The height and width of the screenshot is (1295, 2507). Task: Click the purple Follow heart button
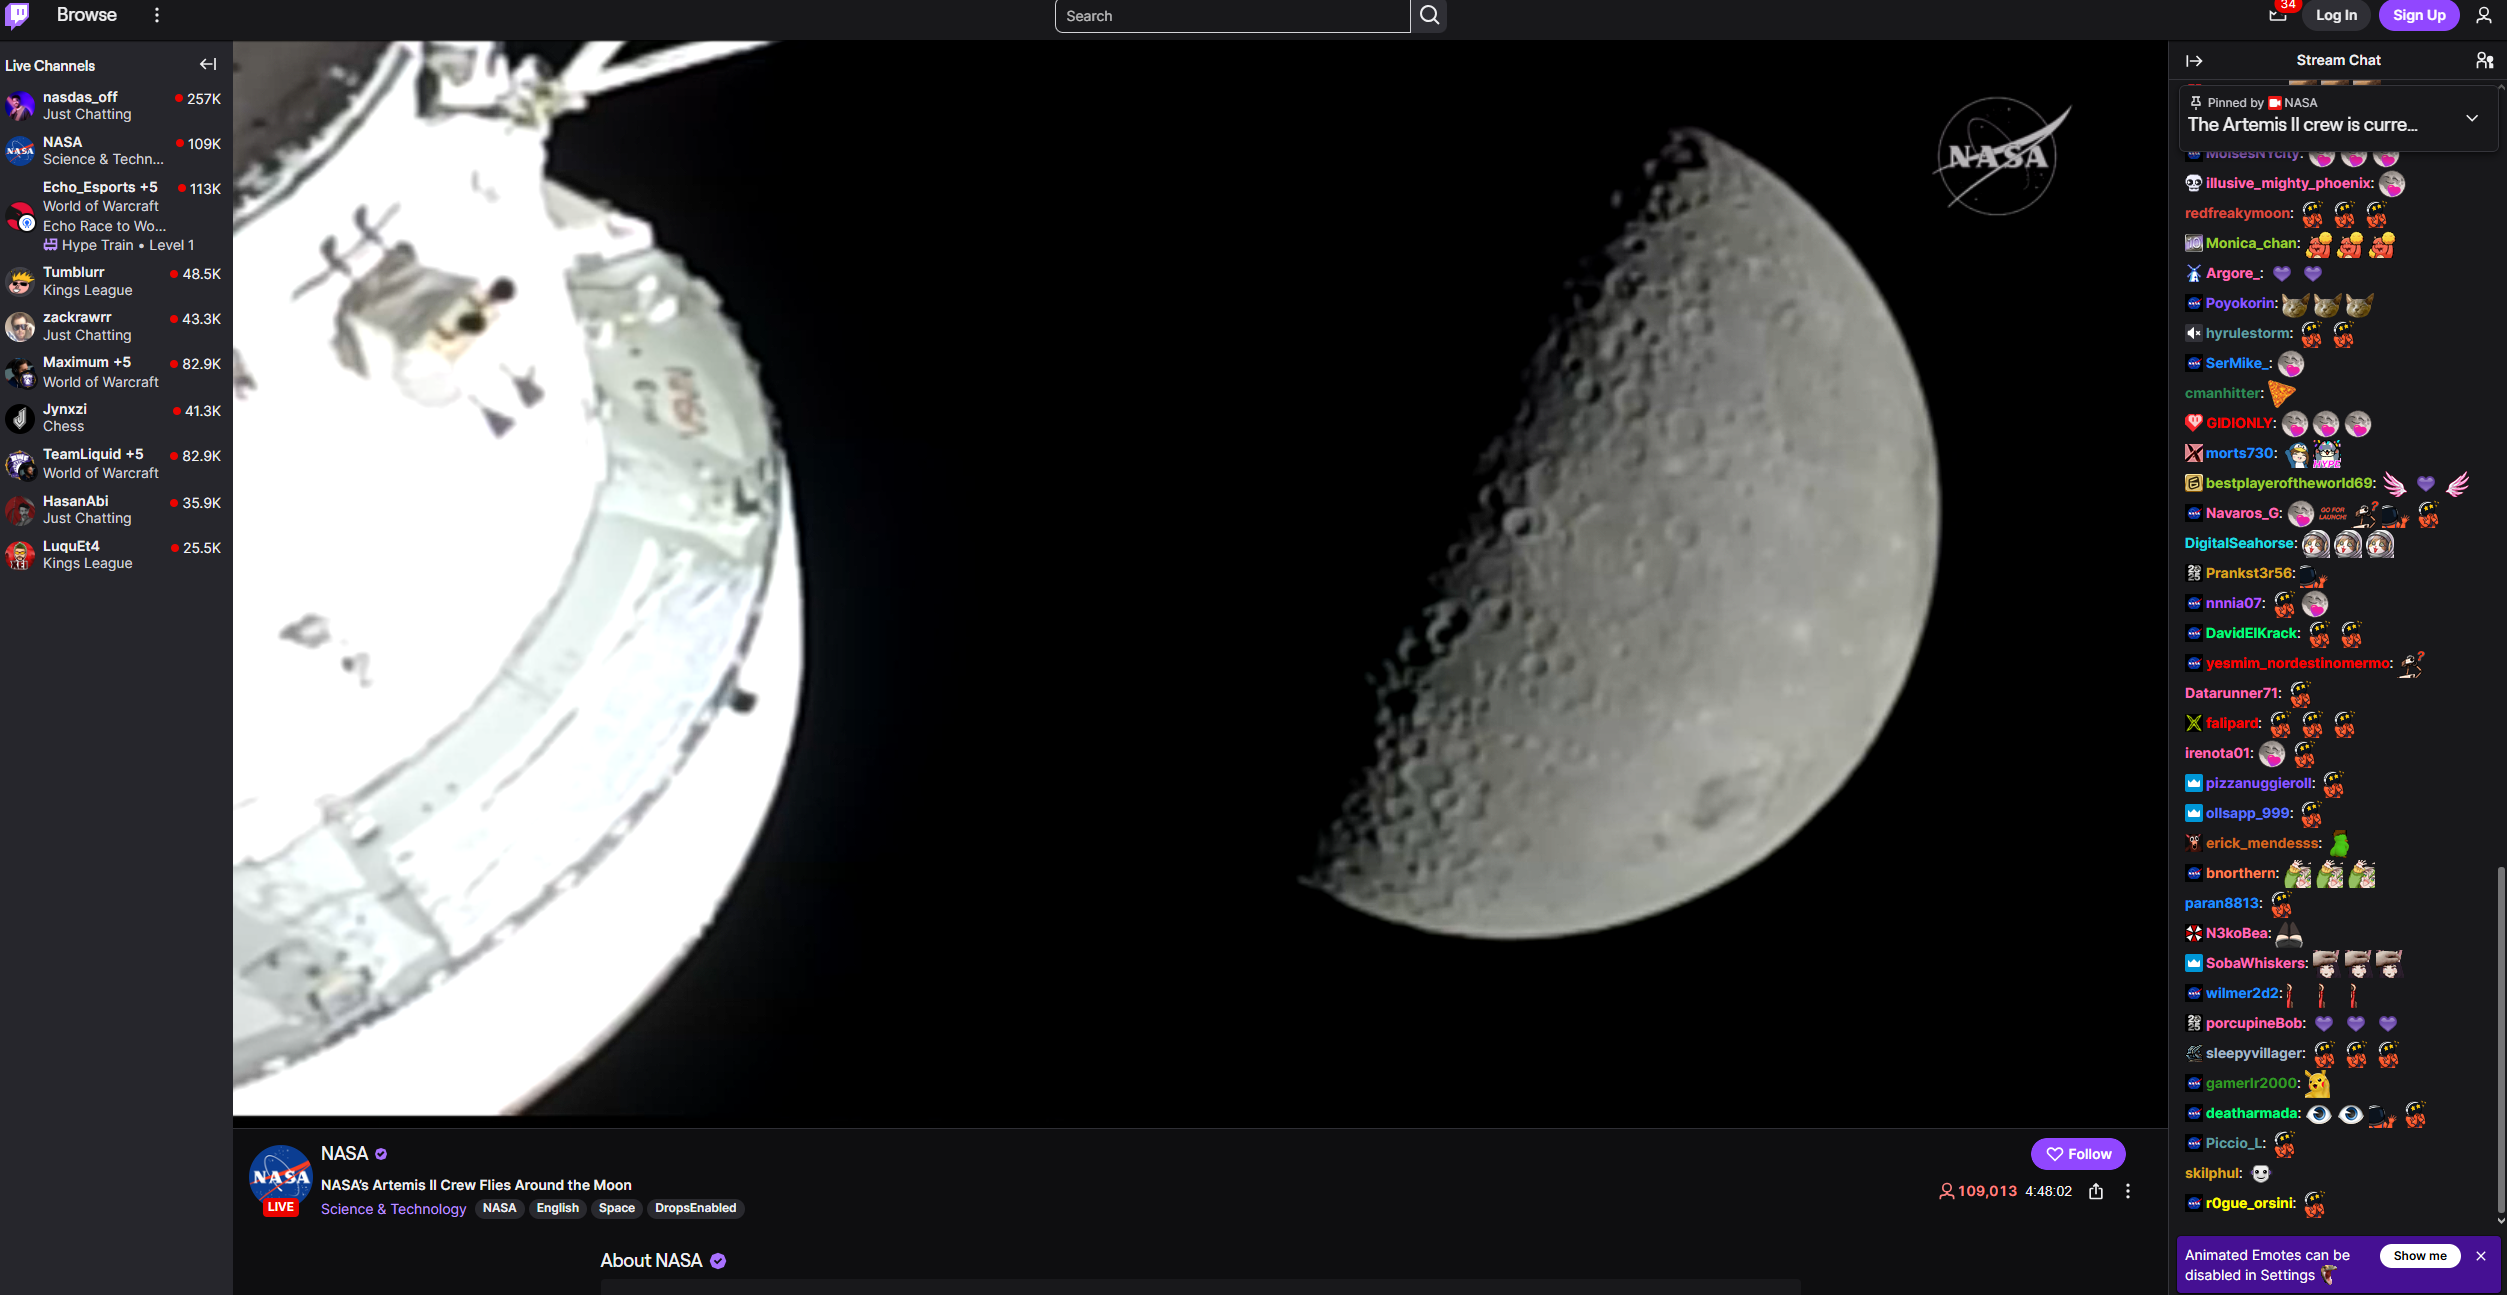[x=2078, y=1154]
